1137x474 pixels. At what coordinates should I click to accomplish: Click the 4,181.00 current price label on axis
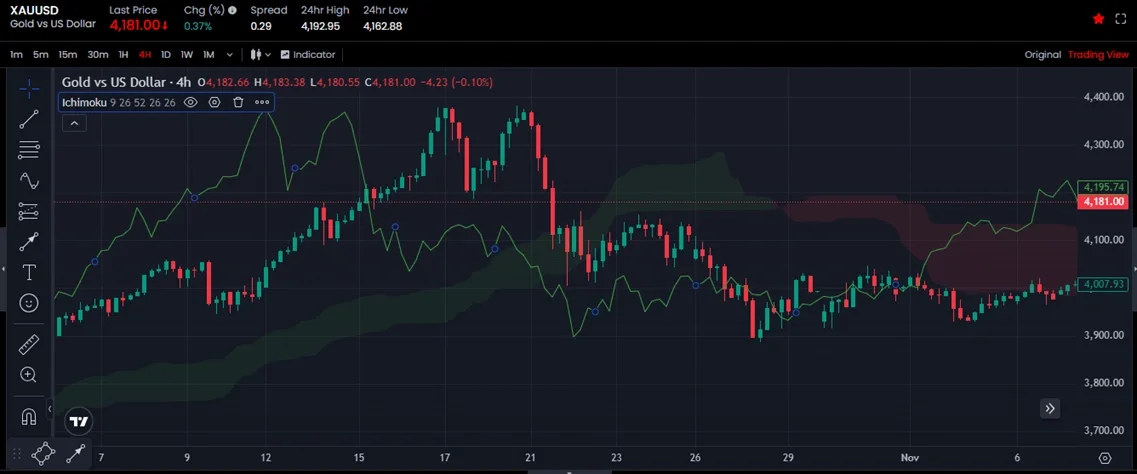pos(1104,202)
